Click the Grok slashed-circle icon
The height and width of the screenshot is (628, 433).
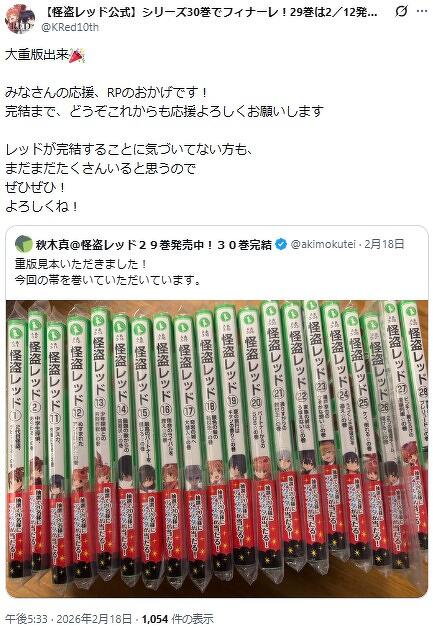click(401, 12)
